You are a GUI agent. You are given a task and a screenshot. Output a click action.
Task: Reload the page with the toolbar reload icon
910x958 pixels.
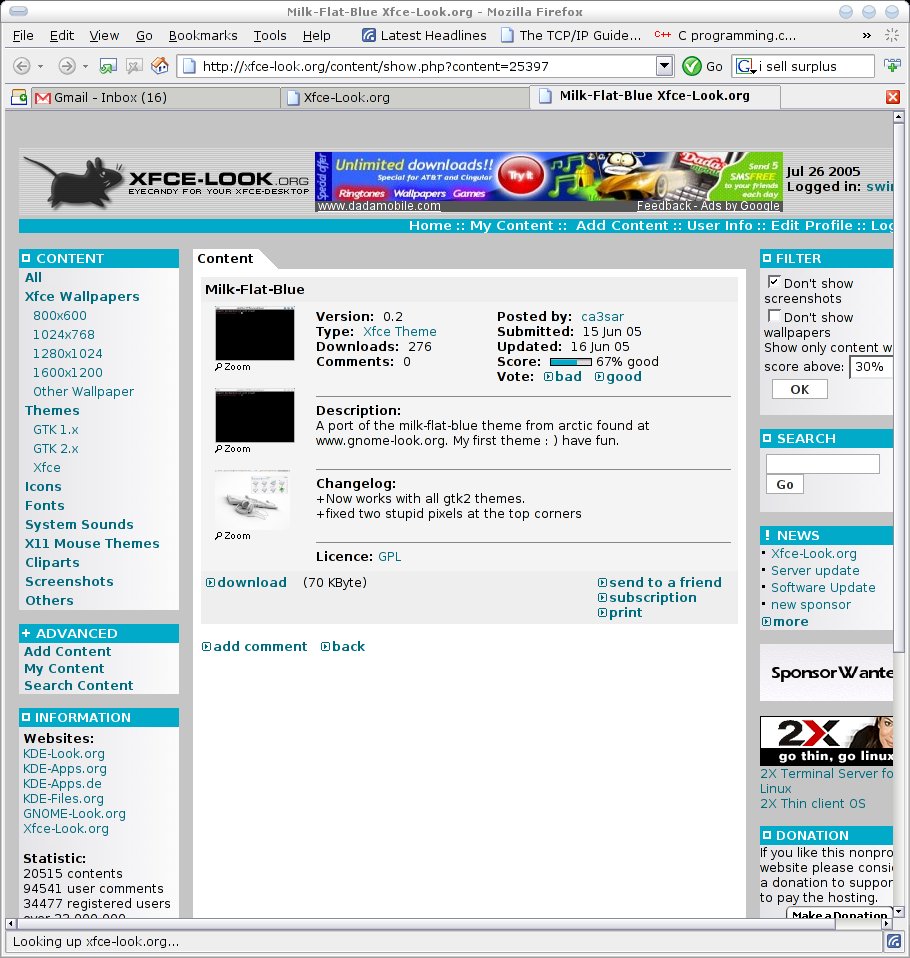(x=108, y=66)
